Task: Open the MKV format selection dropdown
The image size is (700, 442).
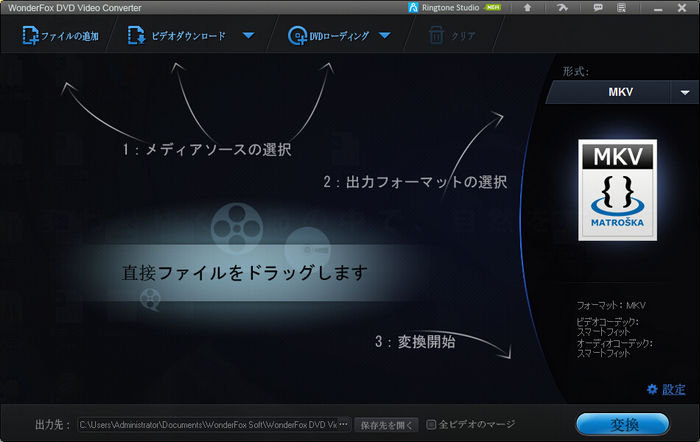Action: (622, 92)
